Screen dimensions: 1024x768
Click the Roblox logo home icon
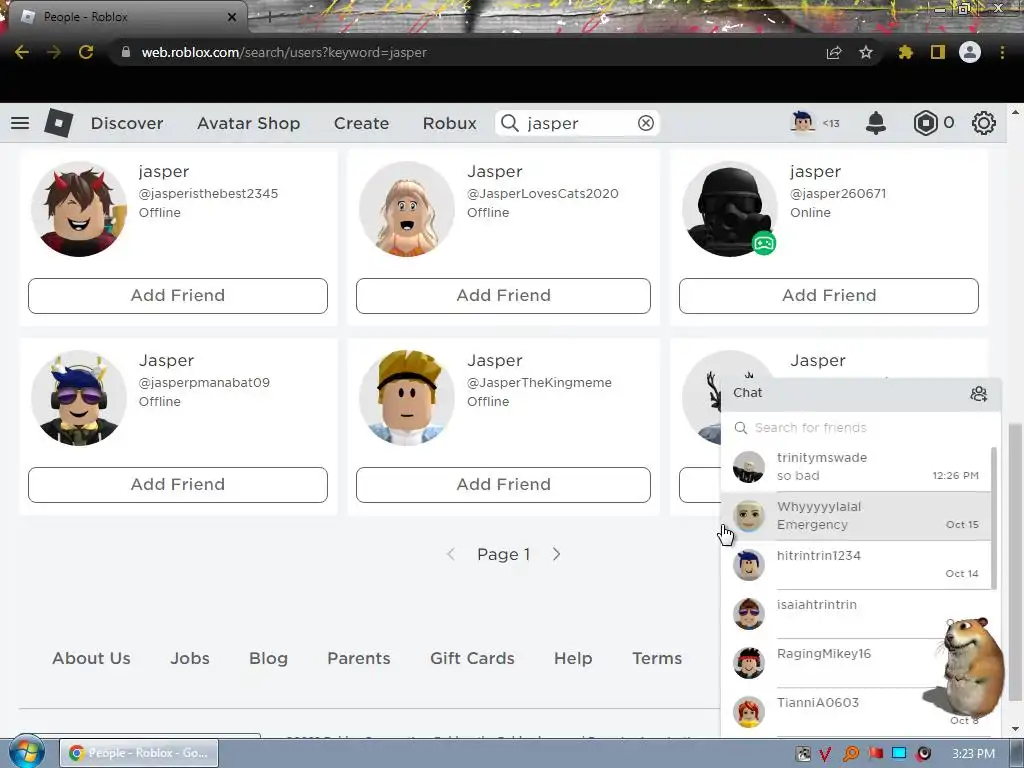(58, 123)
